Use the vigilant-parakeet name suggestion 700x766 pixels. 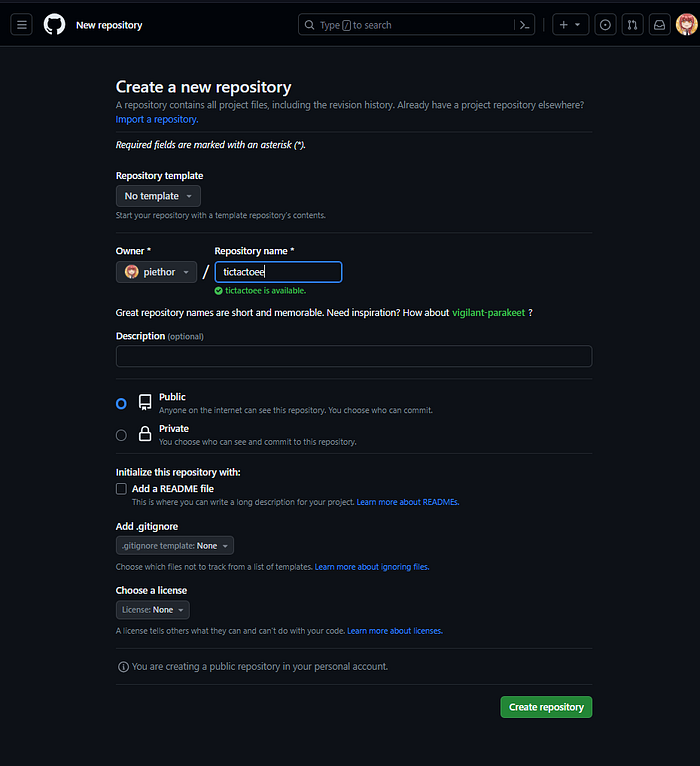click(x=488, y=313)
